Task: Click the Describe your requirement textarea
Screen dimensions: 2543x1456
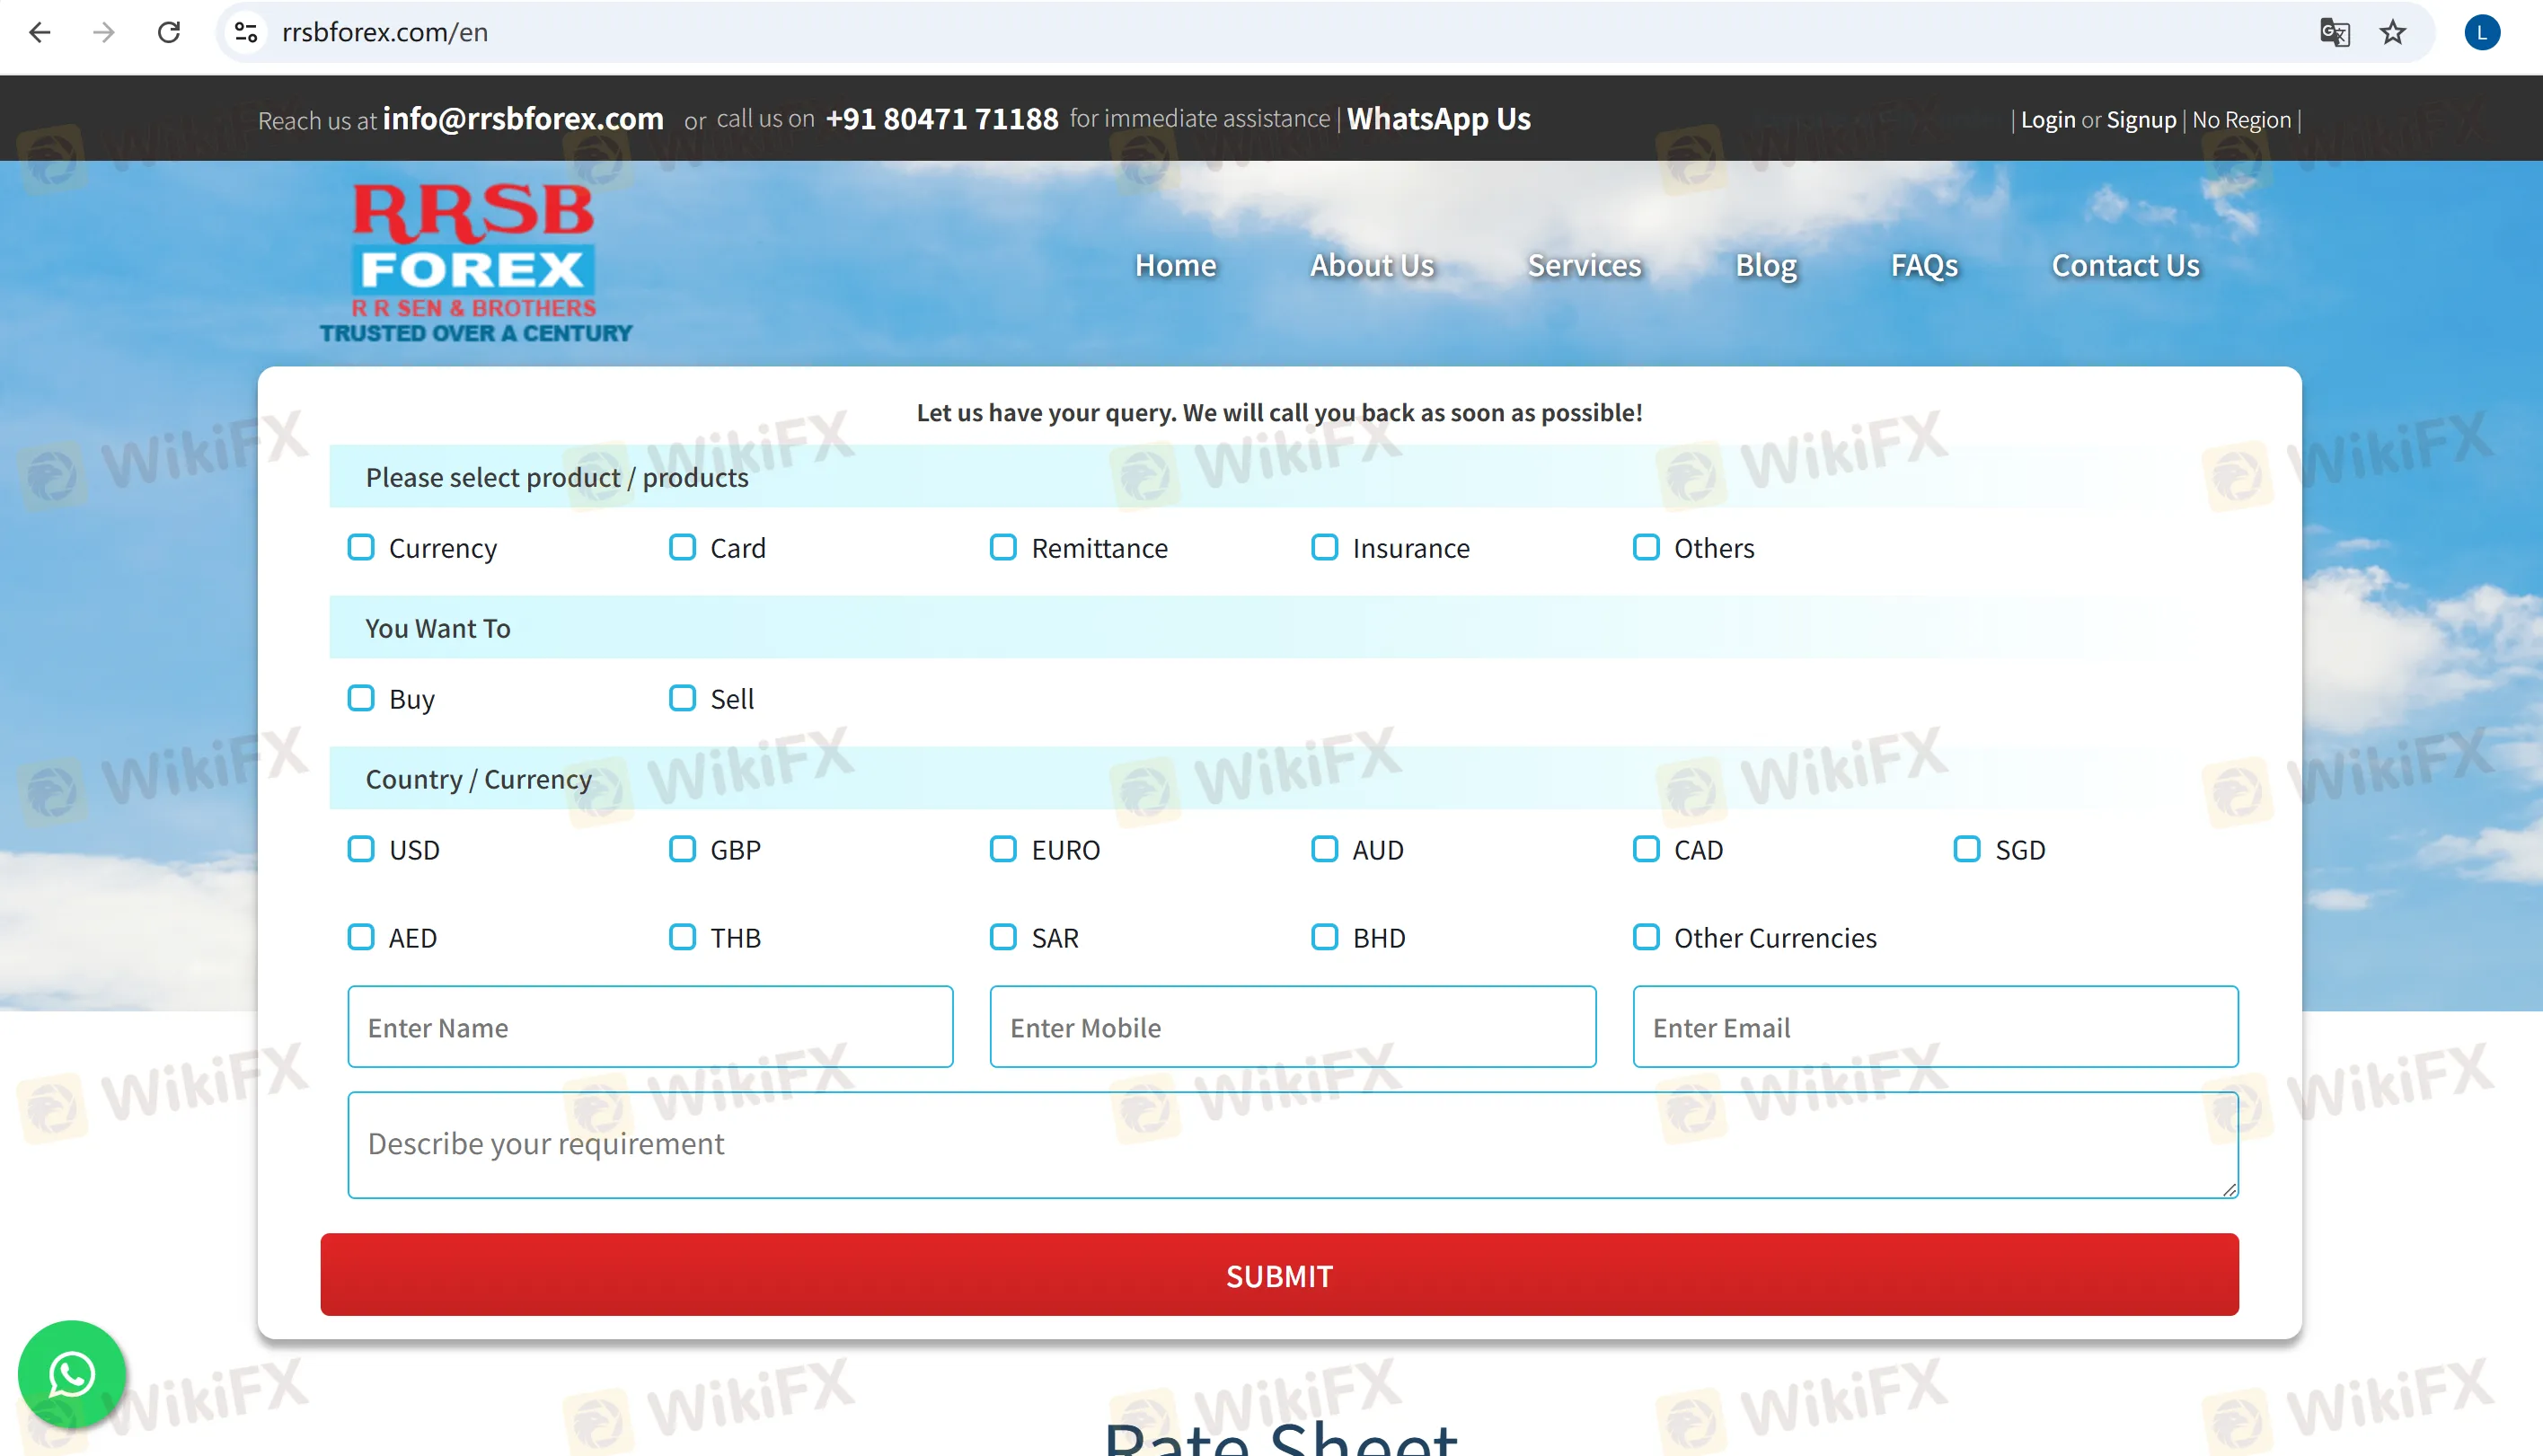Action: (x=1290, y=1144)
